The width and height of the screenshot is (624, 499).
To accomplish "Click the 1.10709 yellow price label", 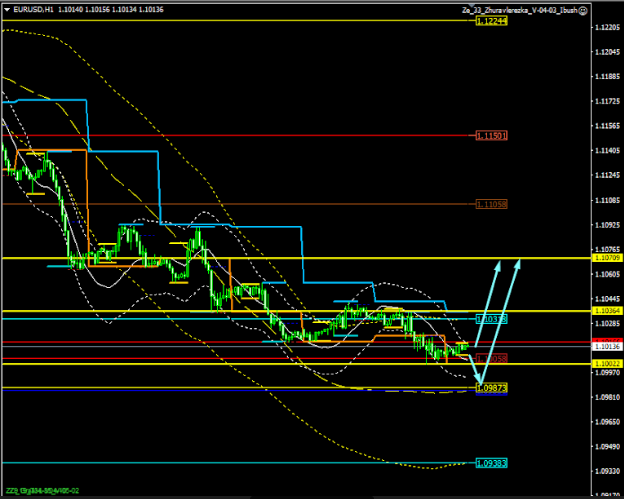I will pyautogui.click(x=605, y=258).
